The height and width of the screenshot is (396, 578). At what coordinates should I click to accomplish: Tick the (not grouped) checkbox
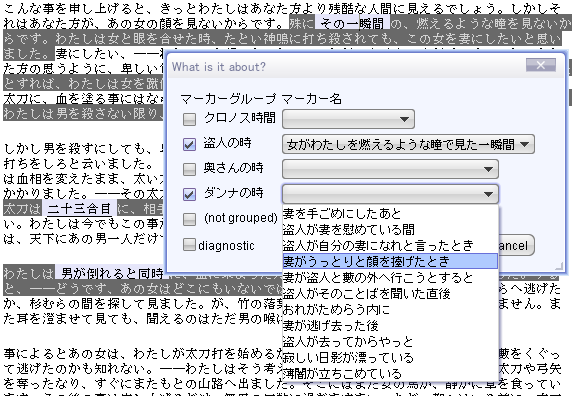pos(189,219)
